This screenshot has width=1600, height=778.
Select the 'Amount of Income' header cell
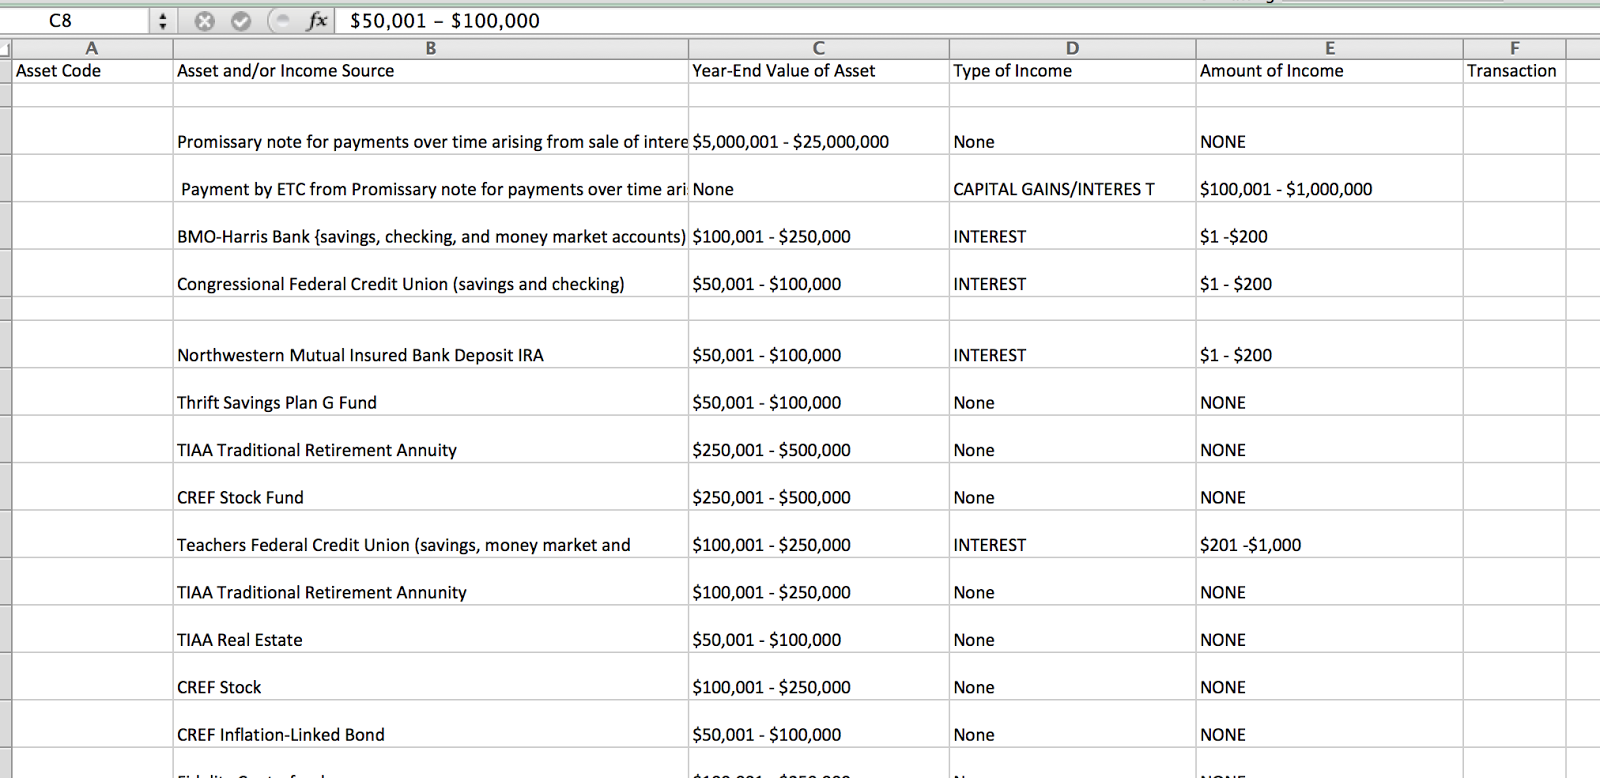point(1330,71)
